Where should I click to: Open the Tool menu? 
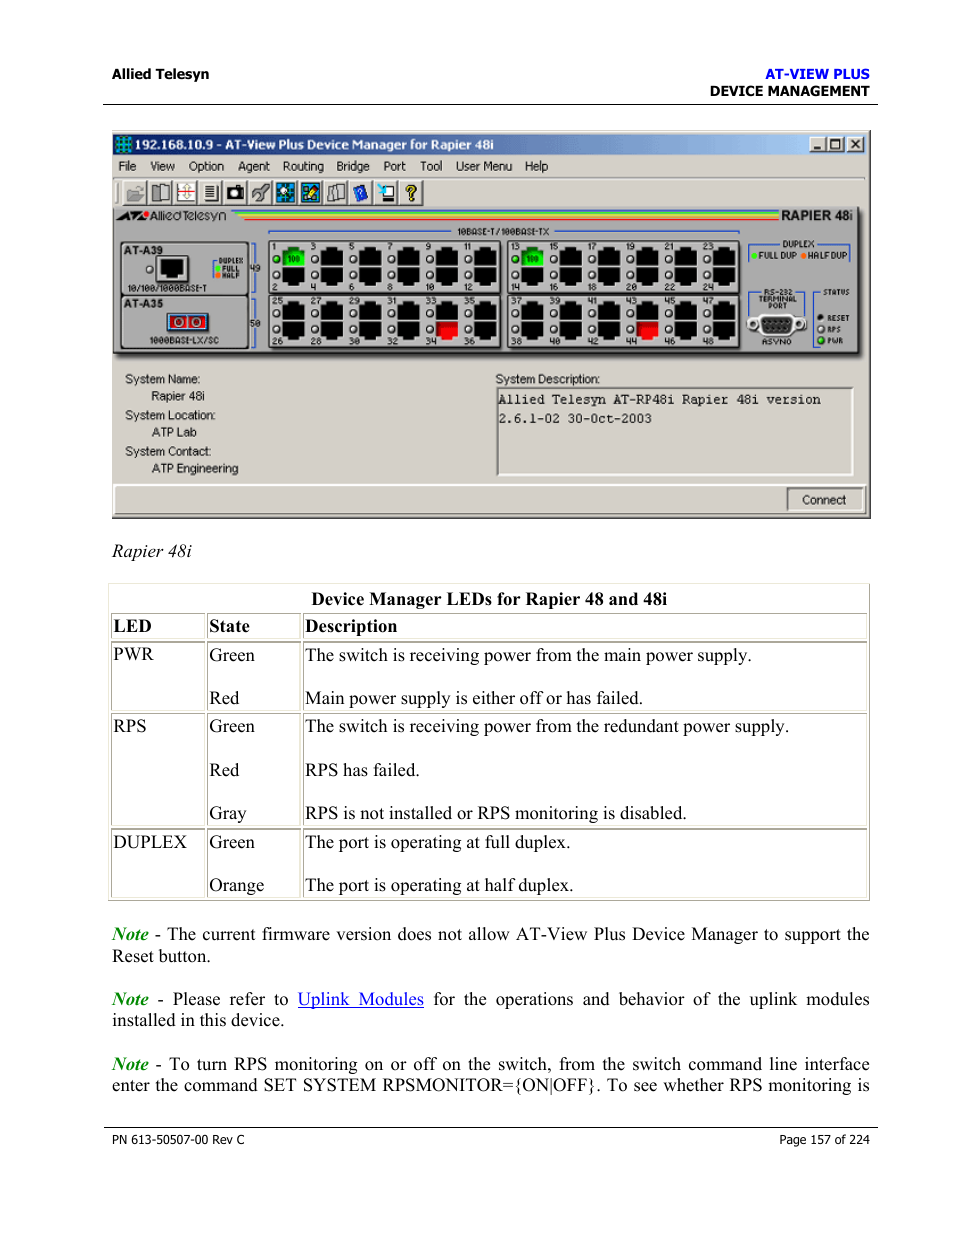(x=431, y=167)
